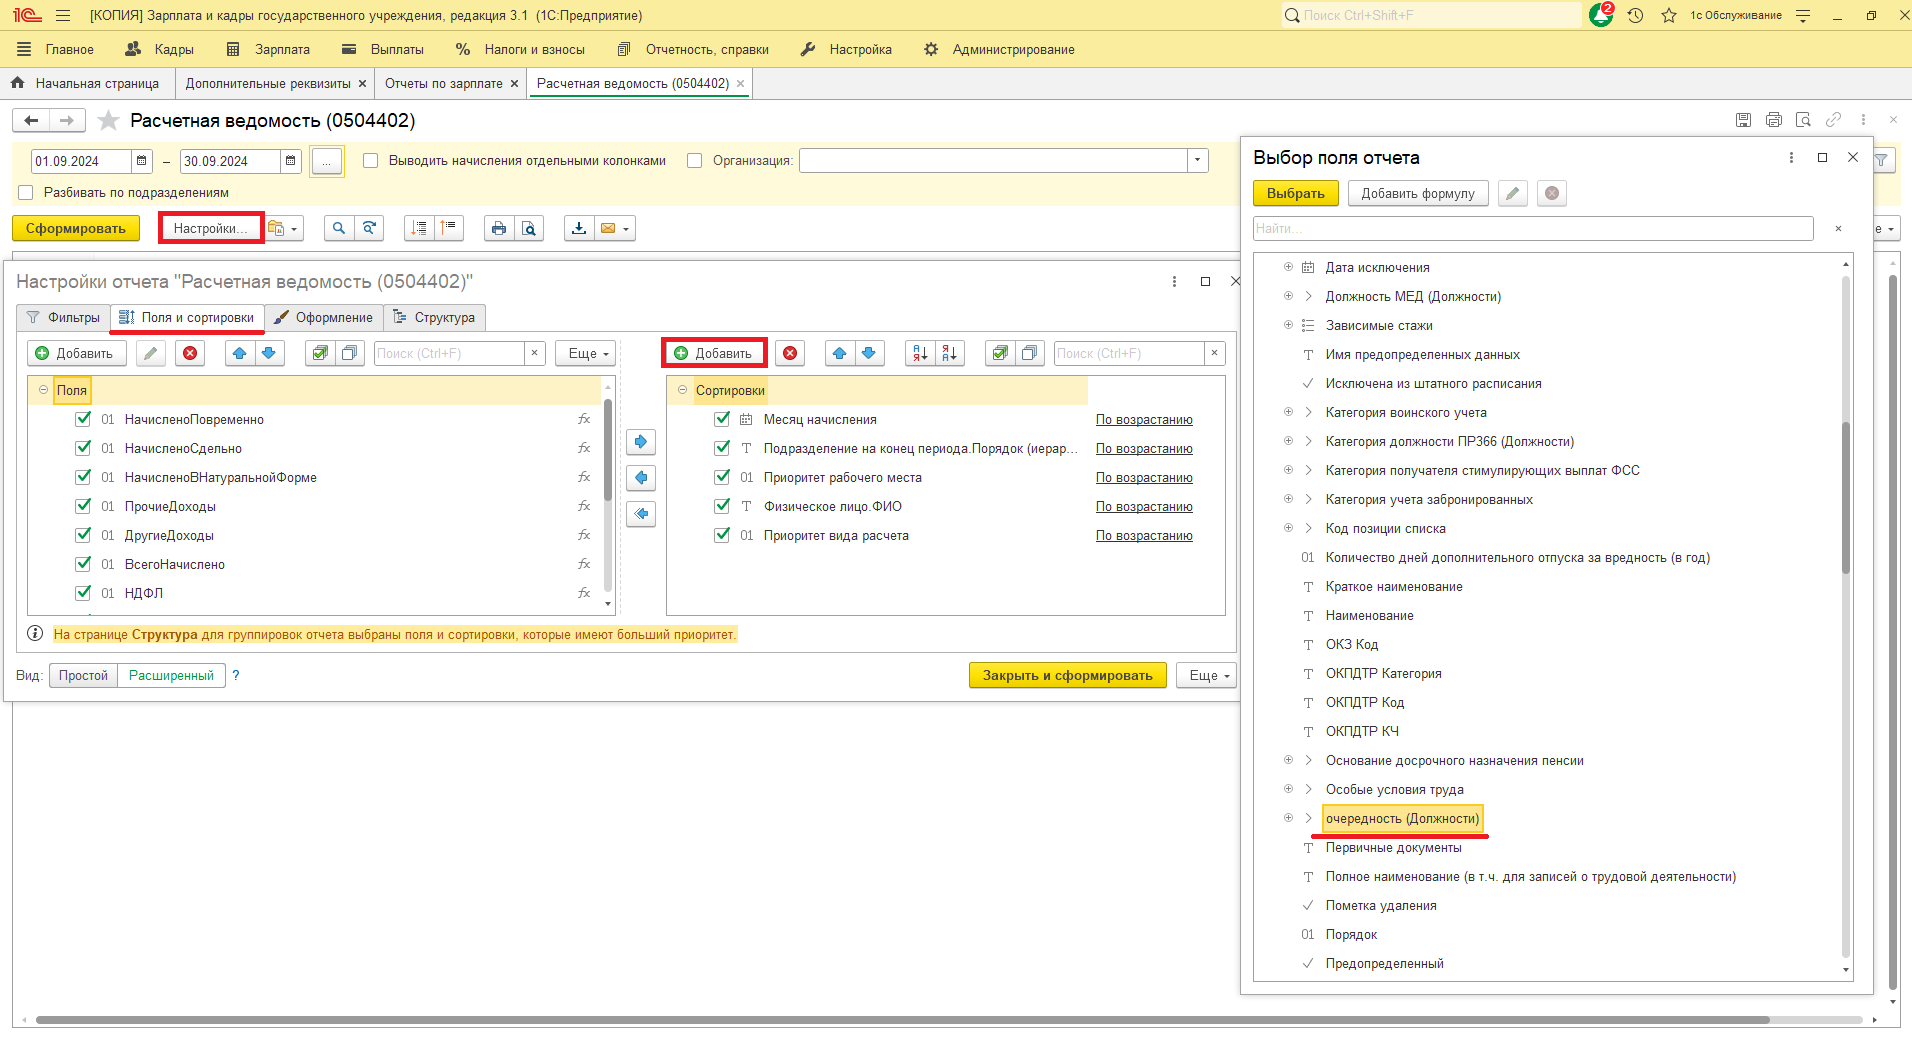Uncheck the НачисленоПовременно field
Viewport: 1912px width, 1040px height.
coord(83,420)
